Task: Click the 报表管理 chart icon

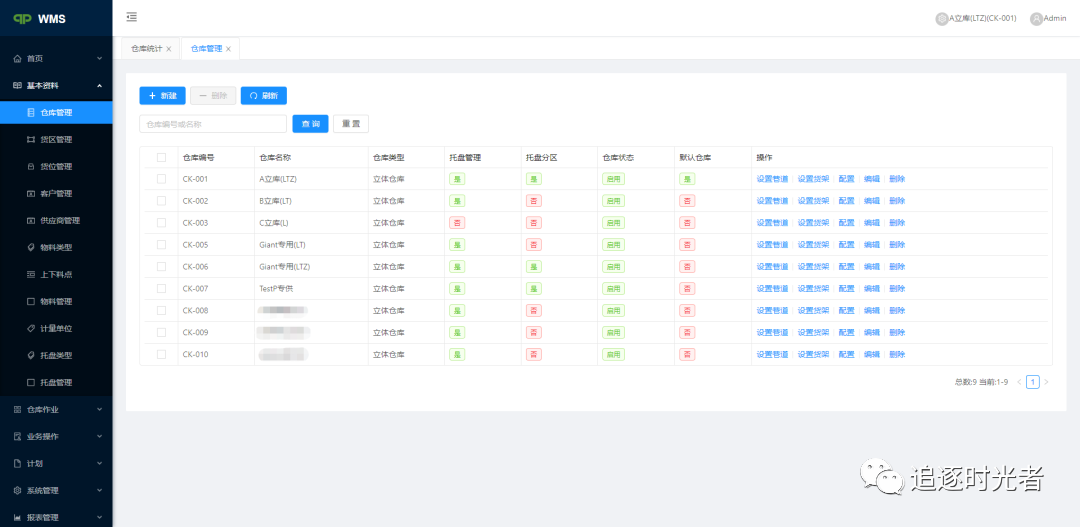Action: click(x=17, y=517)
